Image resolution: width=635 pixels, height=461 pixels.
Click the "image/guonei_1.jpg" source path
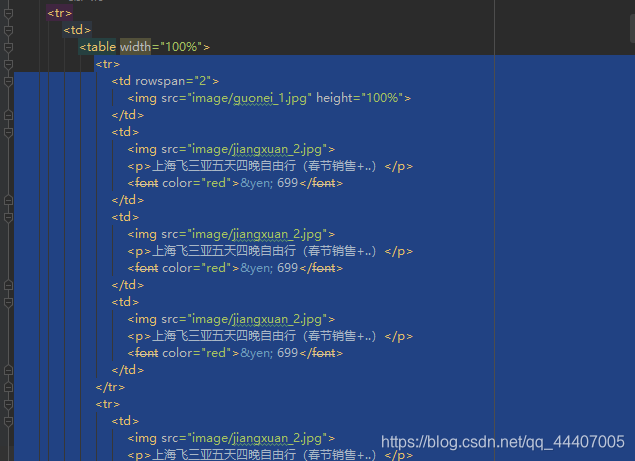(x=249, y=98)
